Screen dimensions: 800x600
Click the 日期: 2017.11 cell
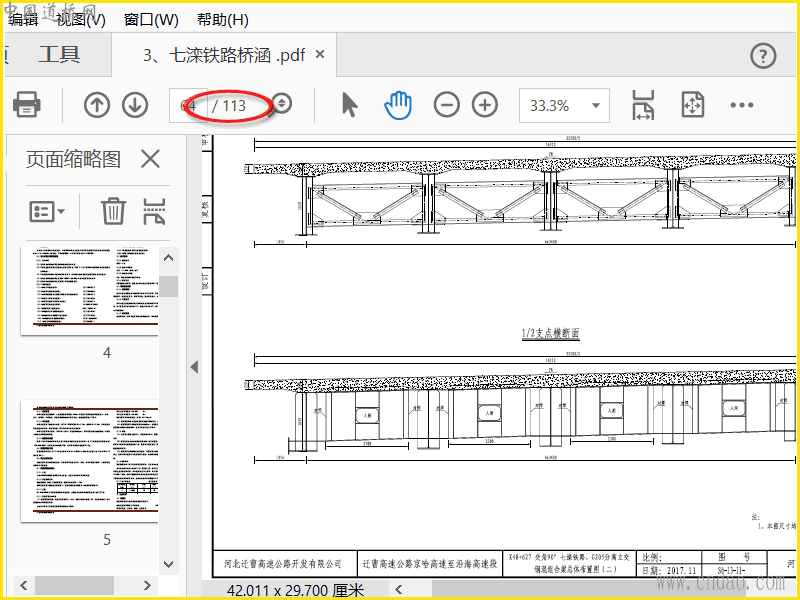[x=669, y=570]
